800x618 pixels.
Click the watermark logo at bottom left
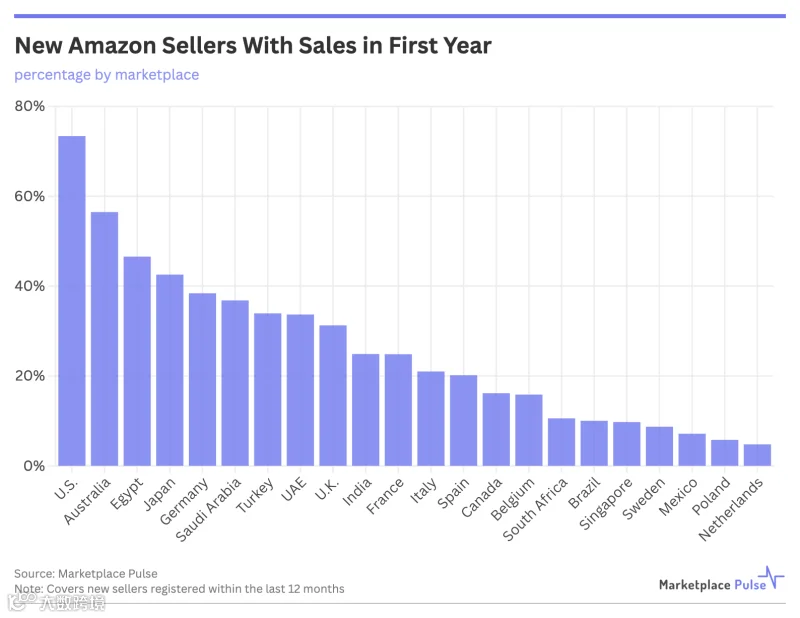pos(56,602)
